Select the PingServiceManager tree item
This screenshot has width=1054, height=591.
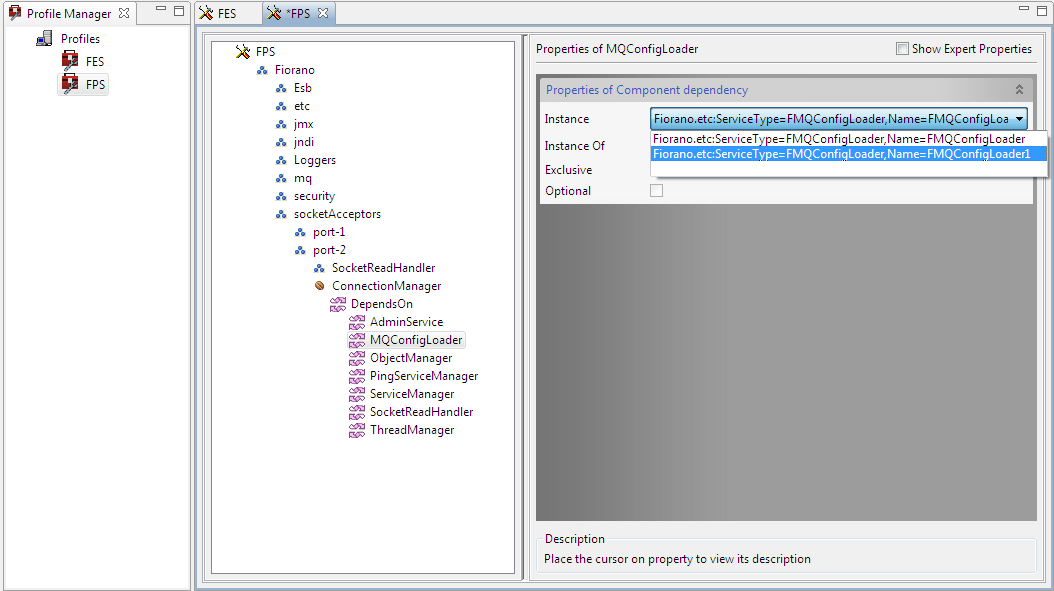pyautogui.click(x=423, y=376)
